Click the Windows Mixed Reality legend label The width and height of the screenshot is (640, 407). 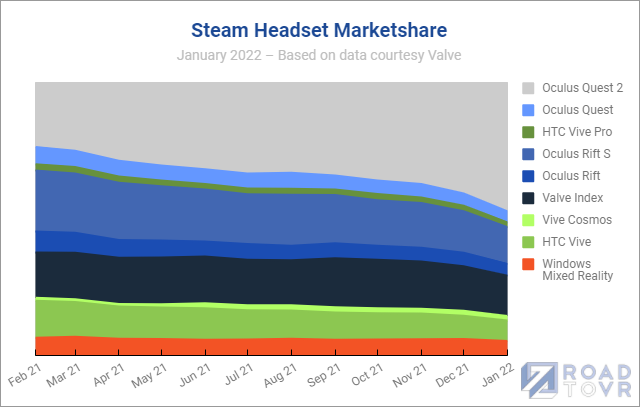click(x=578, y=270)
